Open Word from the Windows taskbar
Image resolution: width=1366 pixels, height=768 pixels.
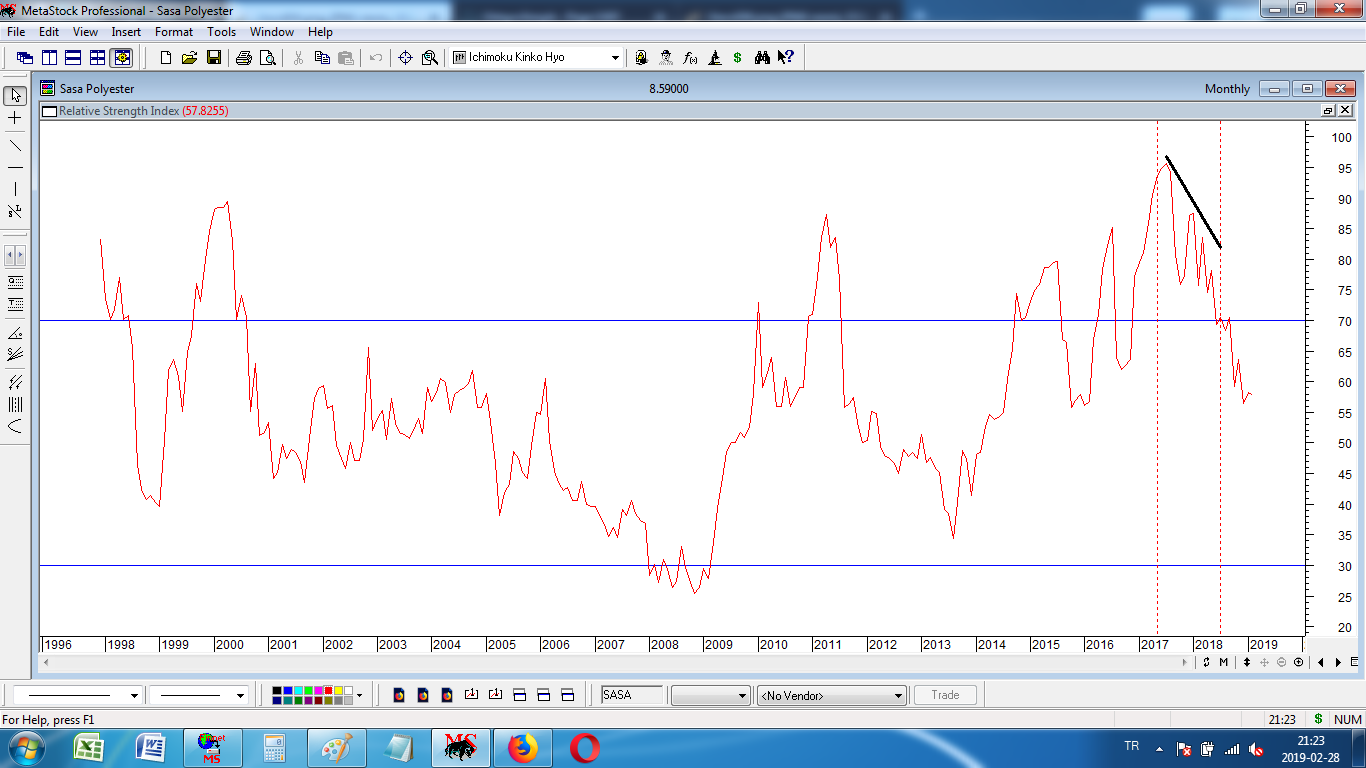[x=151, y=748]
